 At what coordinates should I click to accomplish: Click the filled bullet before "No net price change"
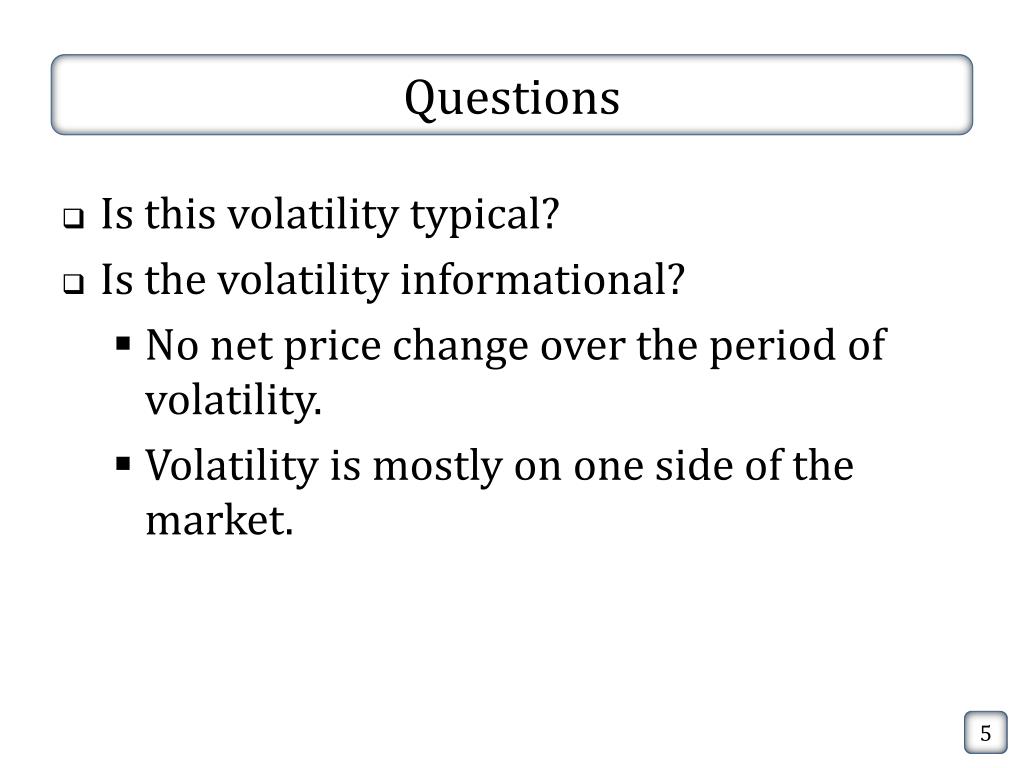124,346
